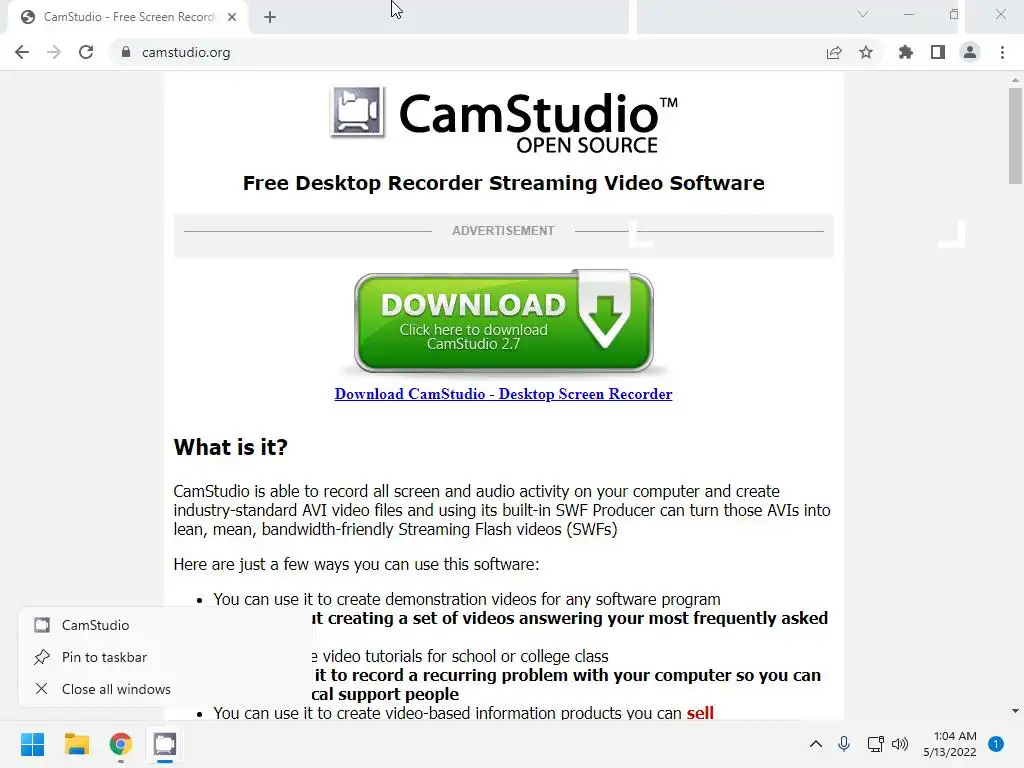Viewport: 1024px width, 768px height.
Task: Click the CamStudio taskbar icon
Action: click(x=165, y=744)
